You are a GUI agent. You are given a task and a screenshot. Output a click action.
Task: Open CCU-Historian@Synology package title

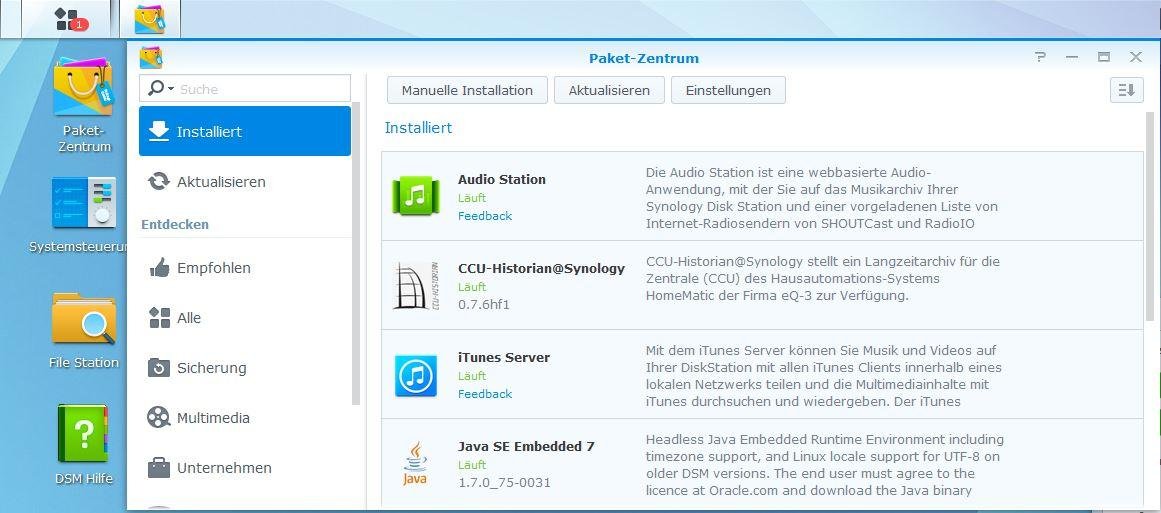541,268
